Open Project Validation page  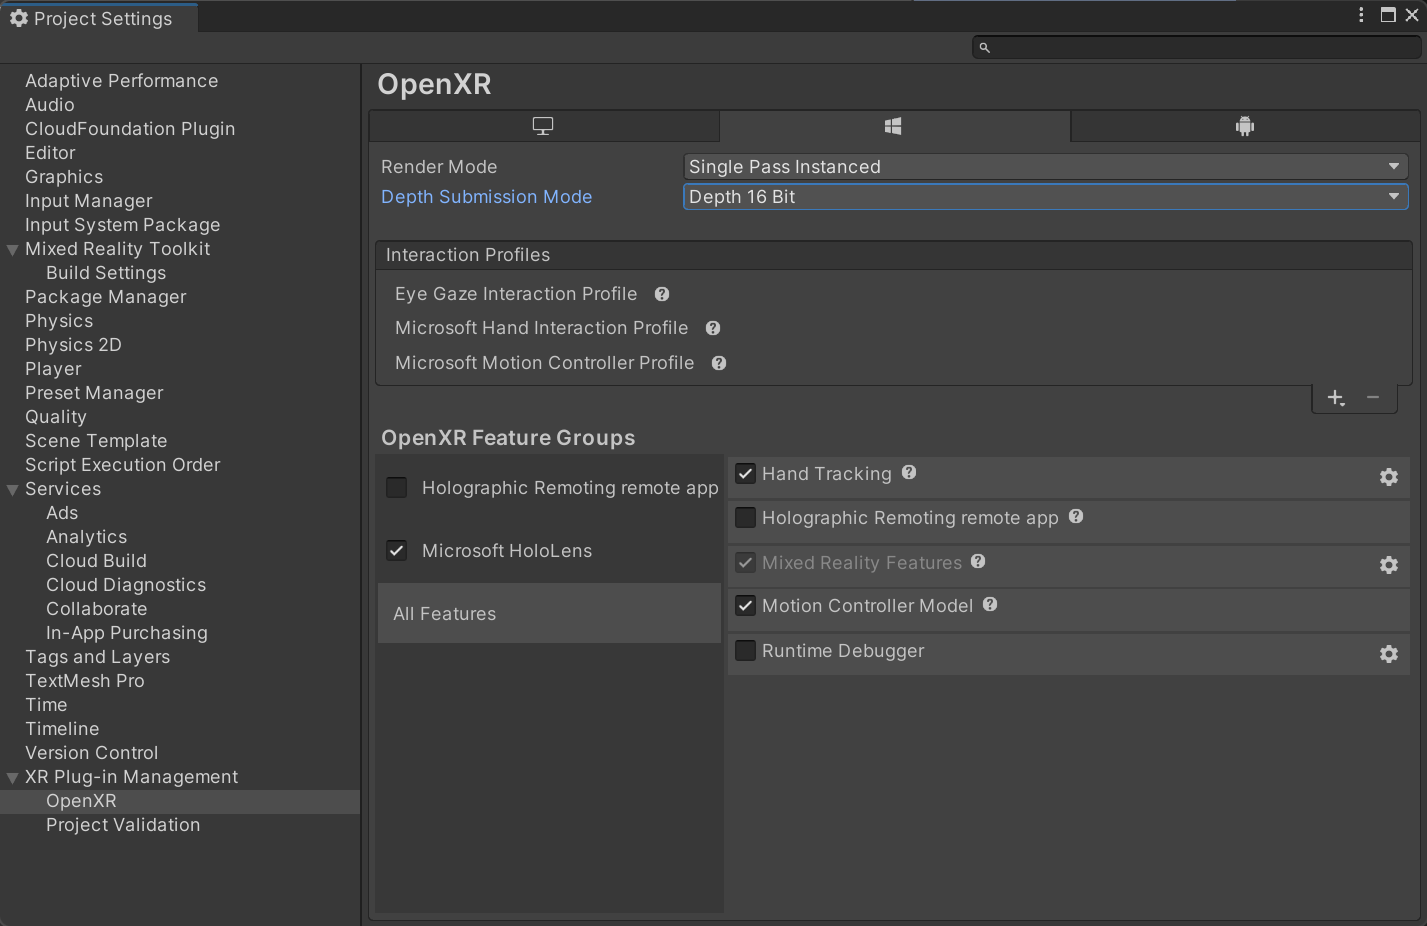(x=123, y=825)
